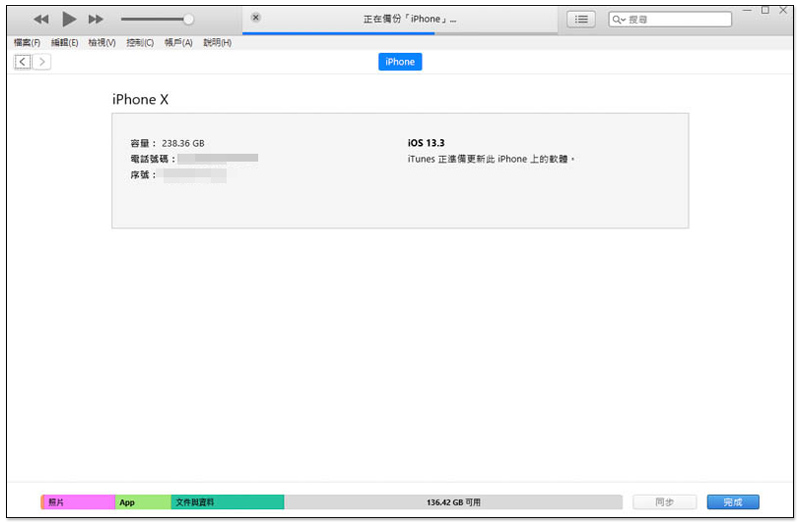Viewport: 800px width, 524px height.
Task: Click the 電話號碼 label
Action: click(153, 159)
